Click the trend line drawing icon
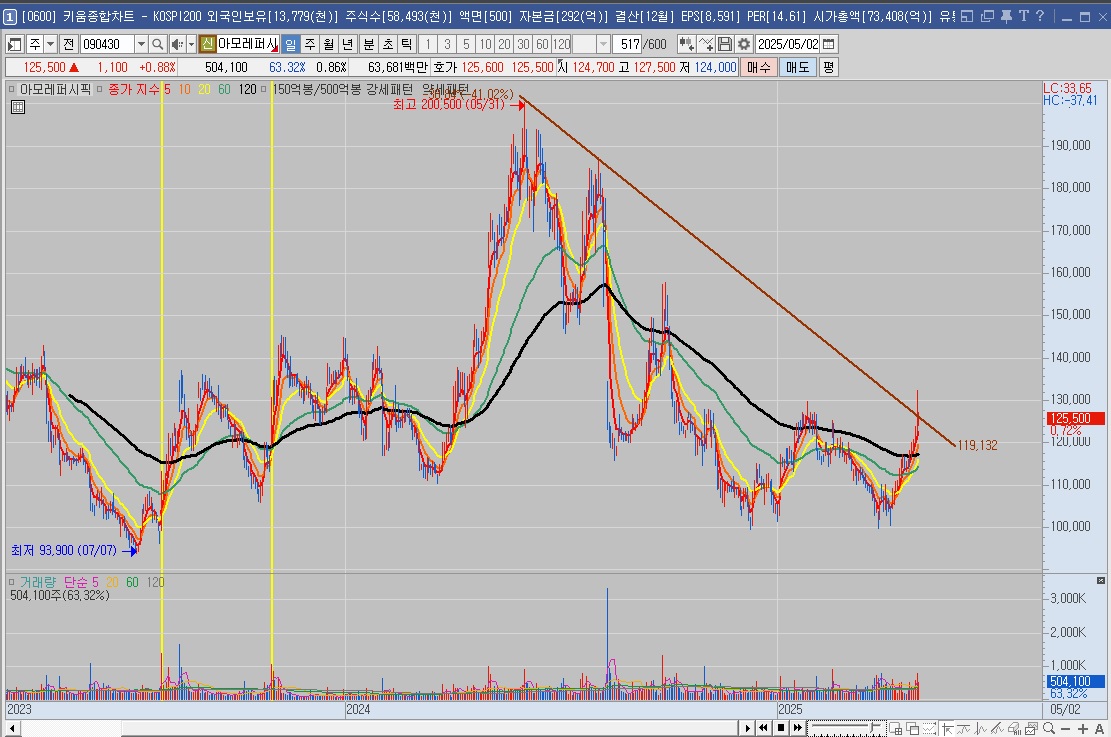 tap(998, 728)
